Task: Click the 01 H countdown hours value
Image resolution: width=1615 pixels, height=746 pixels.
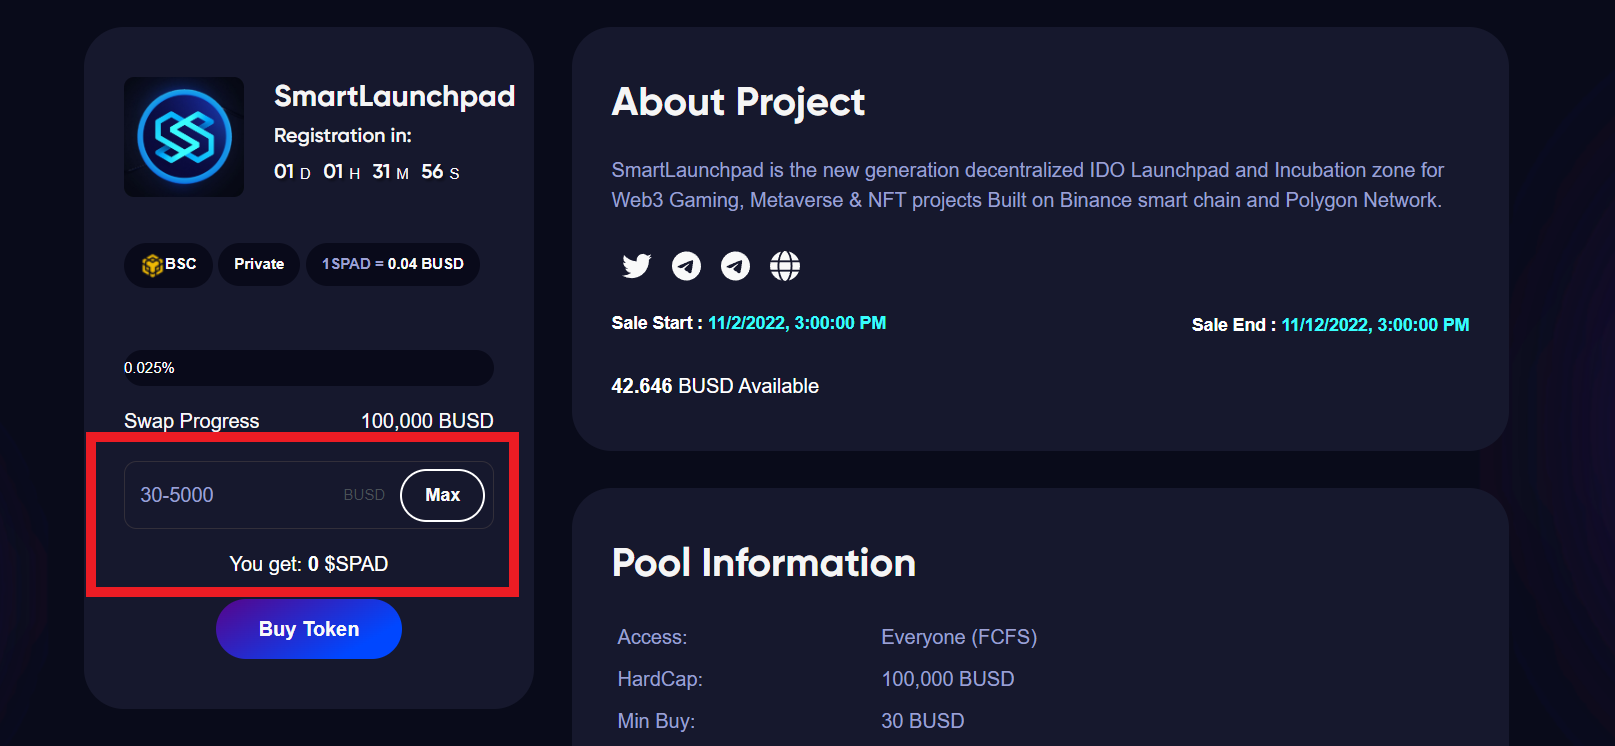Action: (342, 172)
